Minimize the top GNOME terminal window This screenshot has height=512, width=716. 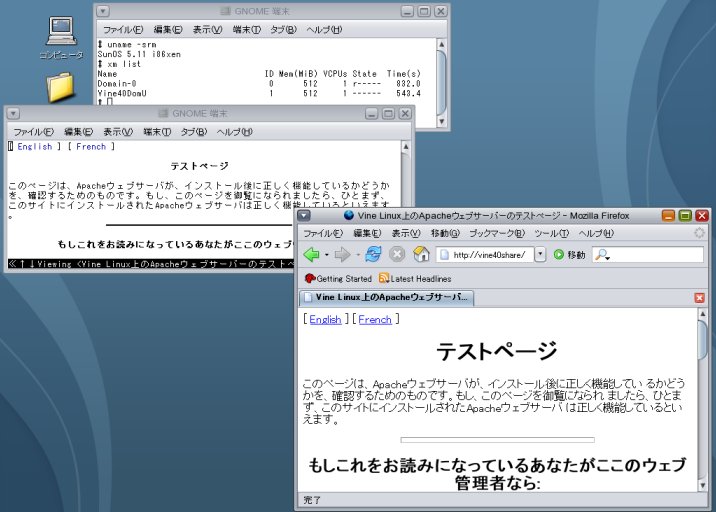point(407,11)
